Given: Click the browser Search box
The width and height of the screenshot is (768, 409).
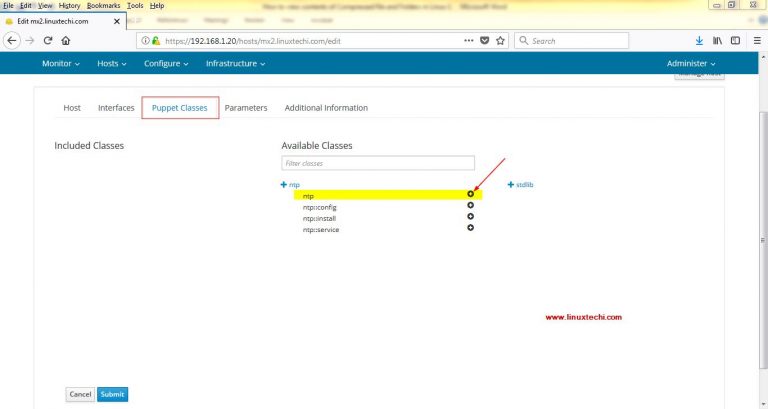Looking at the screenshot, I should point(572,41).
